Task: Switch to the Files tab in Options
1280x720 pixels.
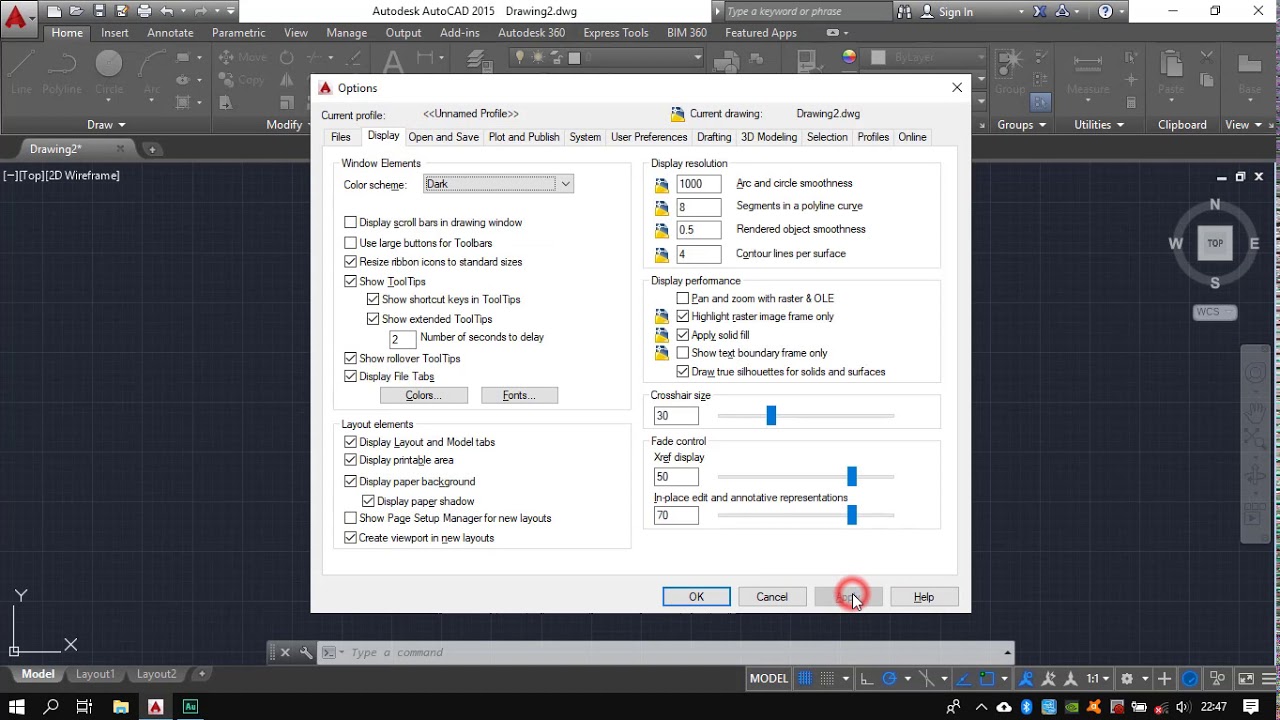Action: tap(341, 137)
